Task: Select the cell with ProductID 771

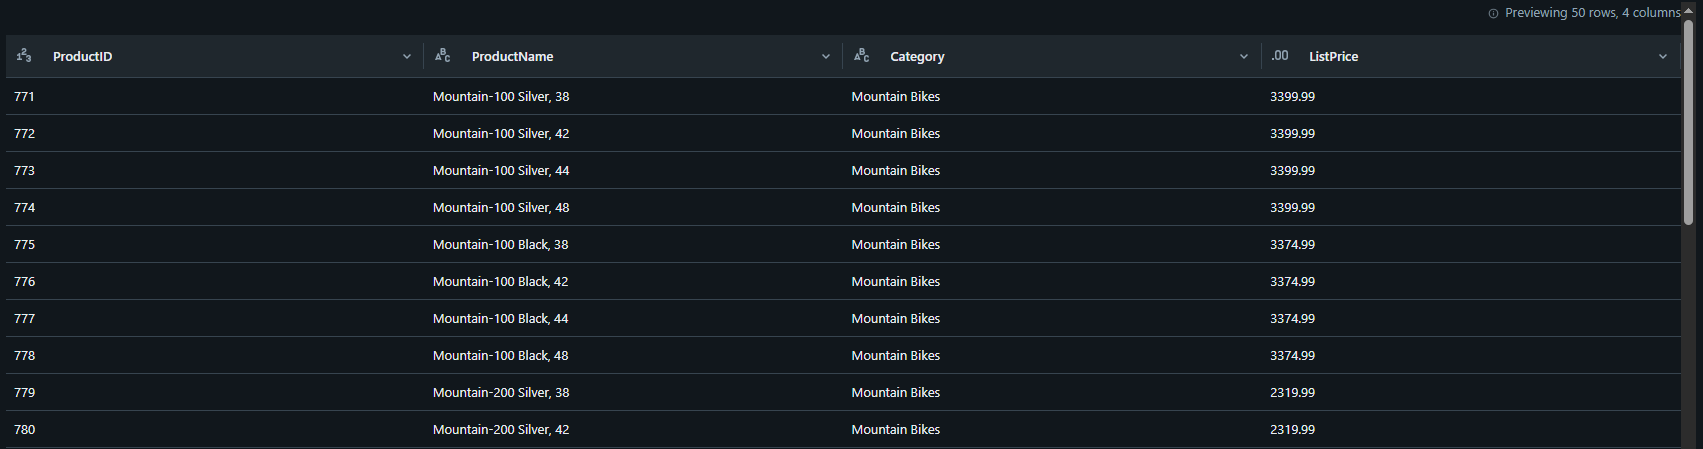Action: 215,97
